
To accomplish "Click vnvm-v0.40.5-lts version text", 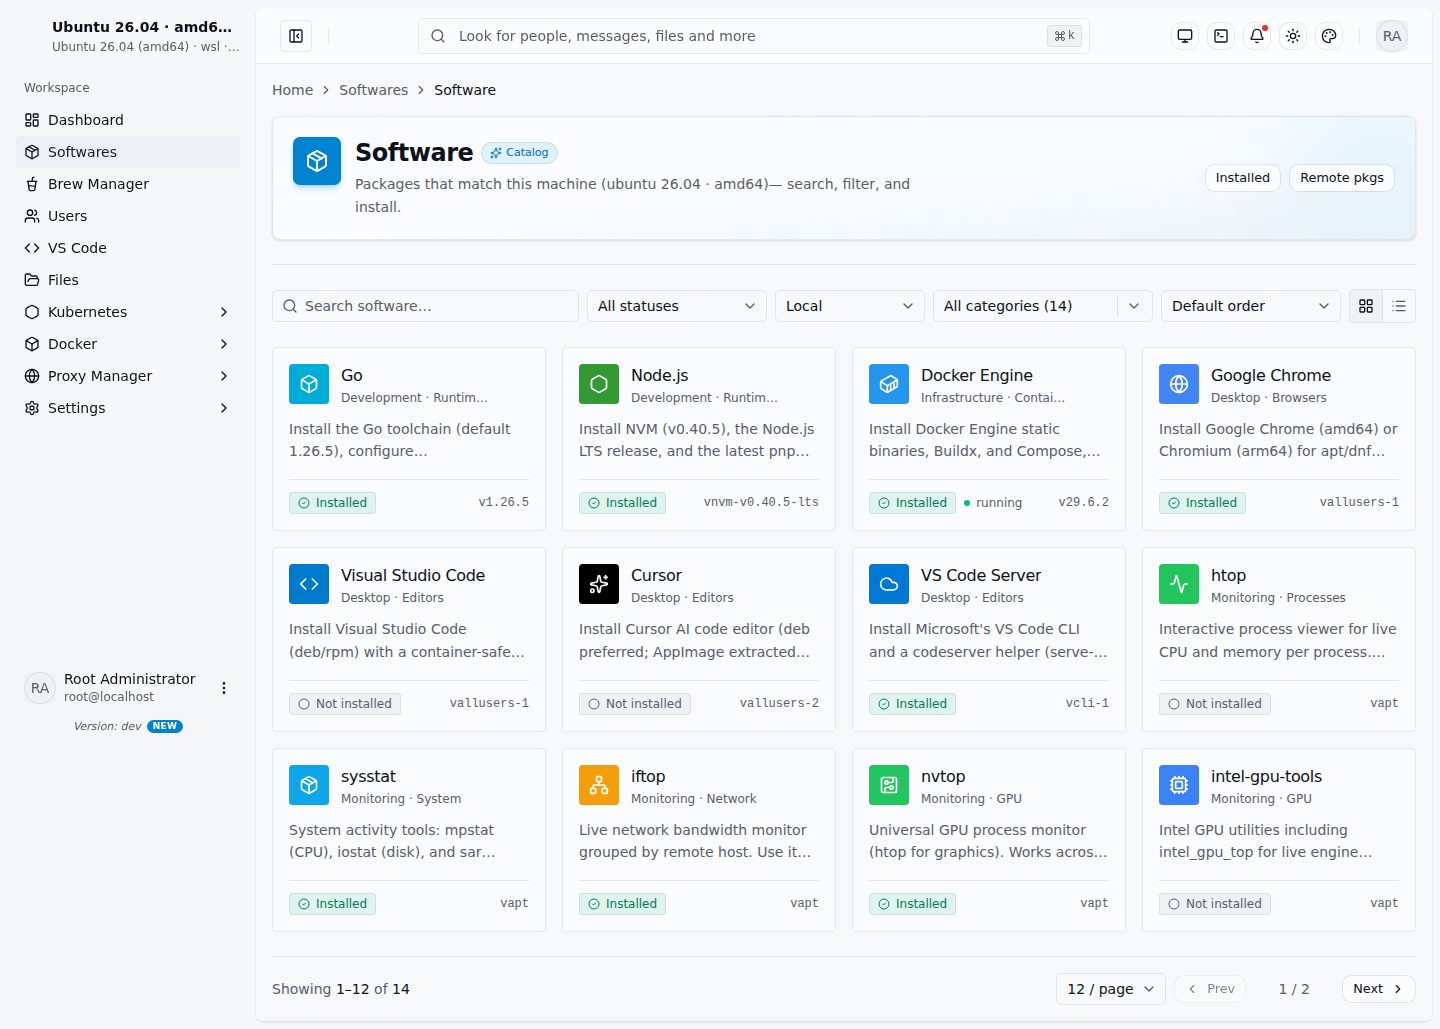I will point(761,503).
